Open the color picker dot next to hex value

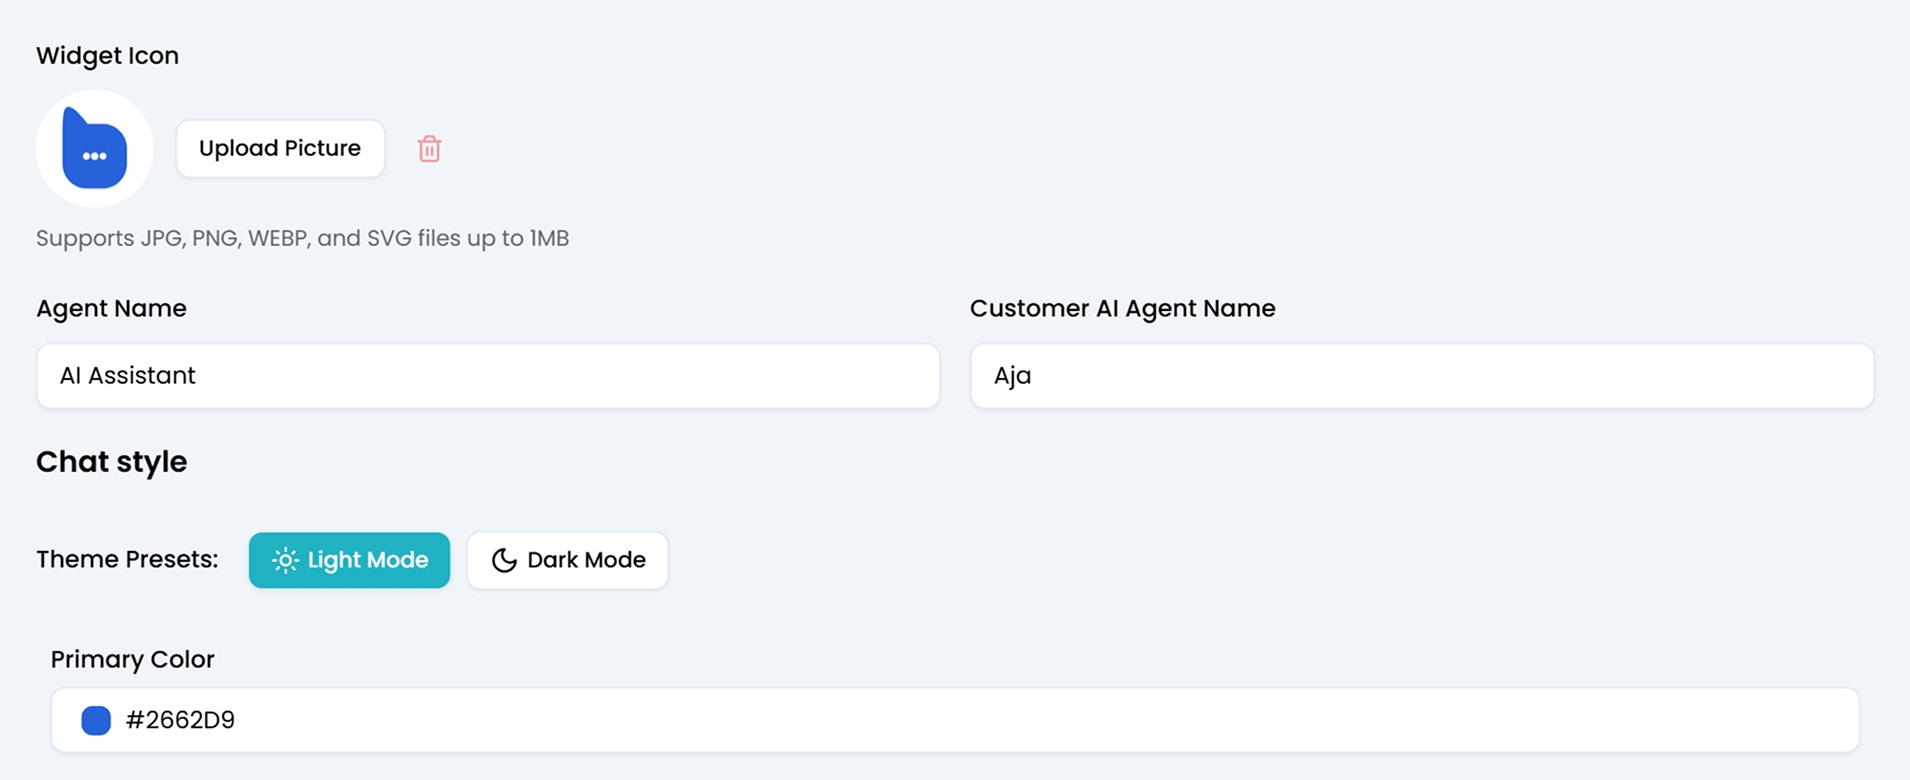(x=95, y=719)
